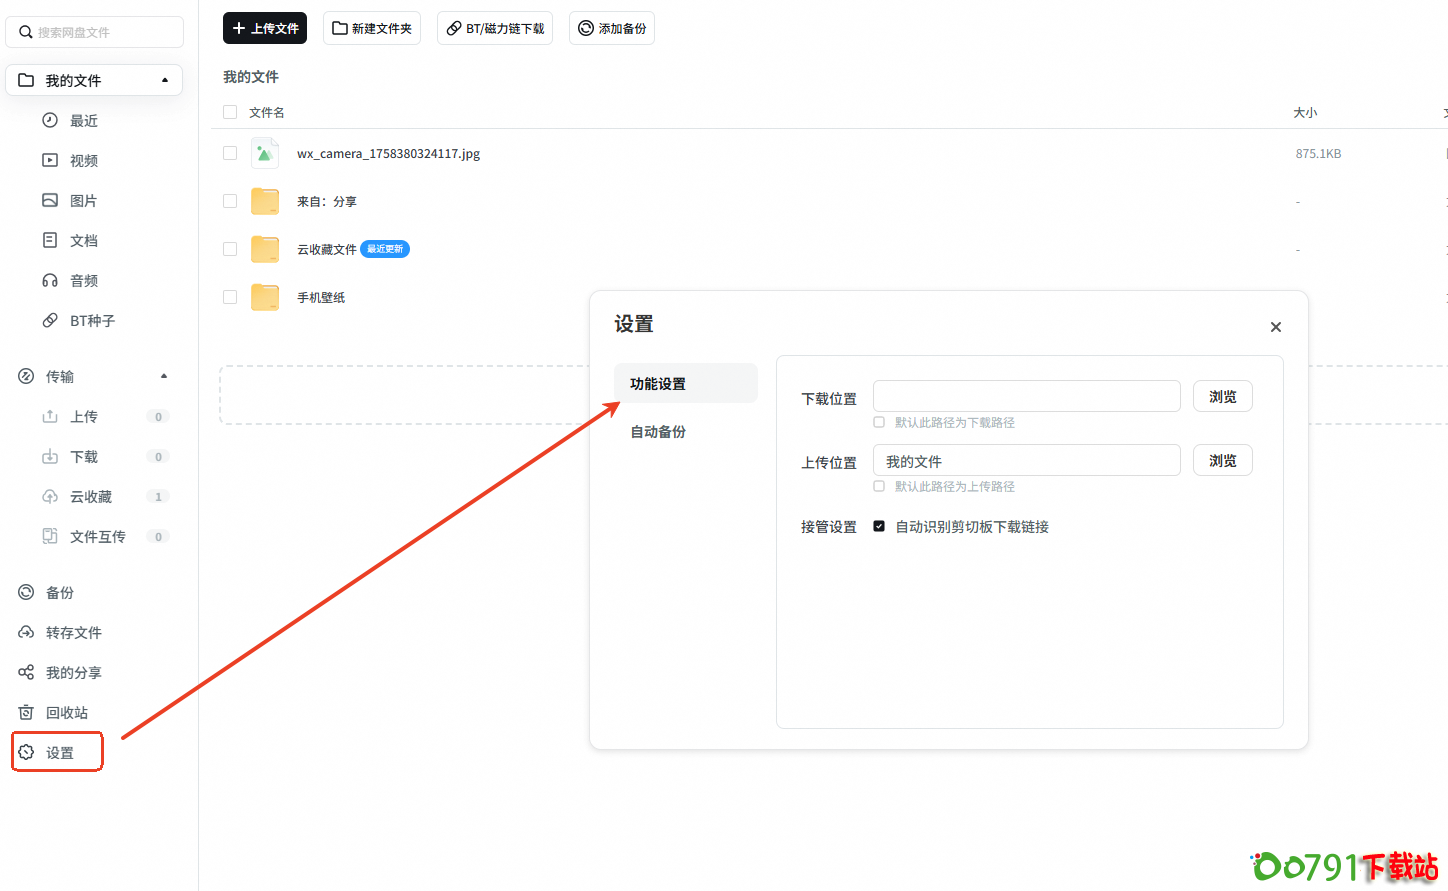Open the 云收藏 cloud icon
The image size is (1448, 891).
50,497
